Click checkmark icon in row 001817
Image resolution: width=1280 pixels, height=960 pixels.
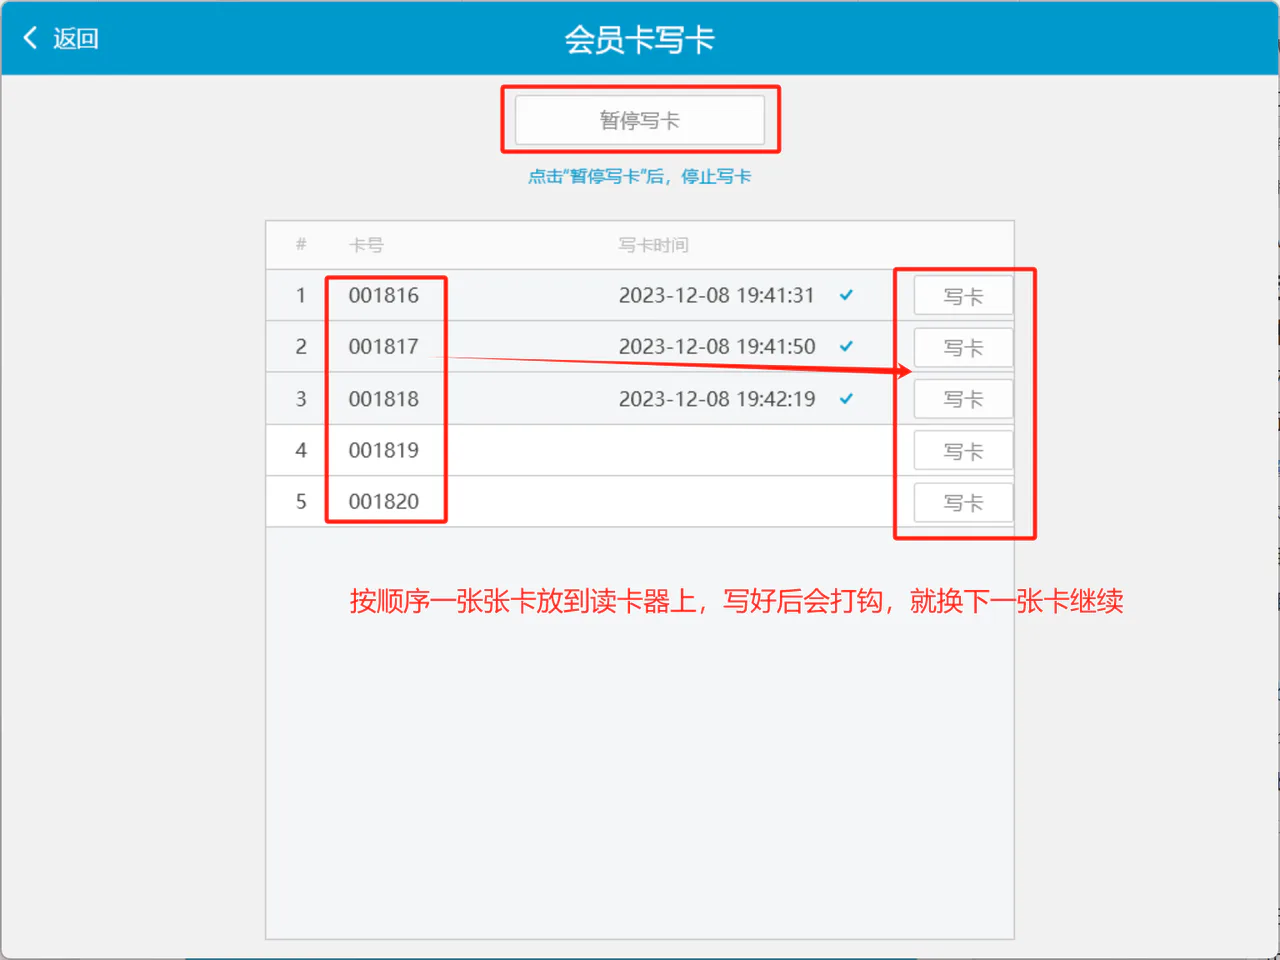pos(846,346)
